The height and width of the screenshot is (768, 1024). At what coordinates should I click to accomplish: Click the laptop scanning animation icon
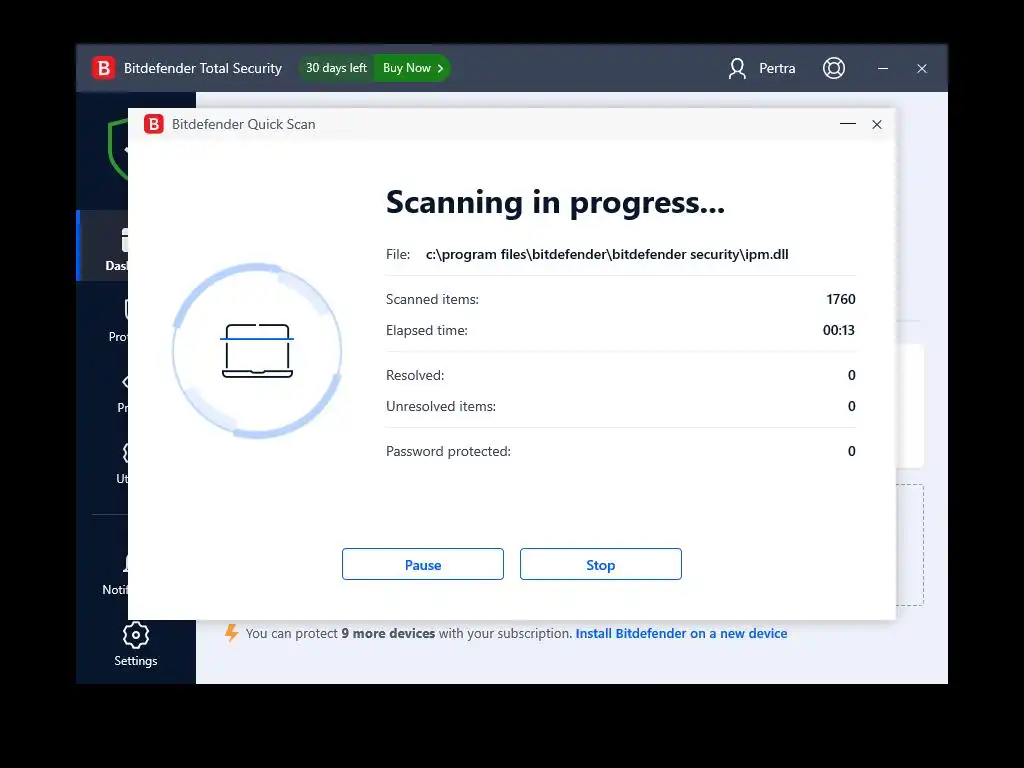point(257,351)
